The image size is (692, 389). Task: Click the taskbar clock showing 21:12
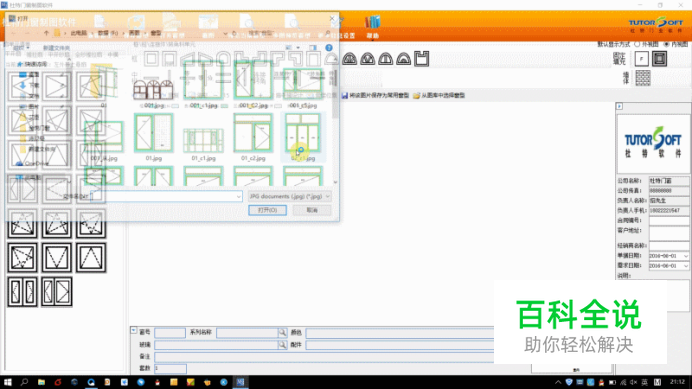677,382
